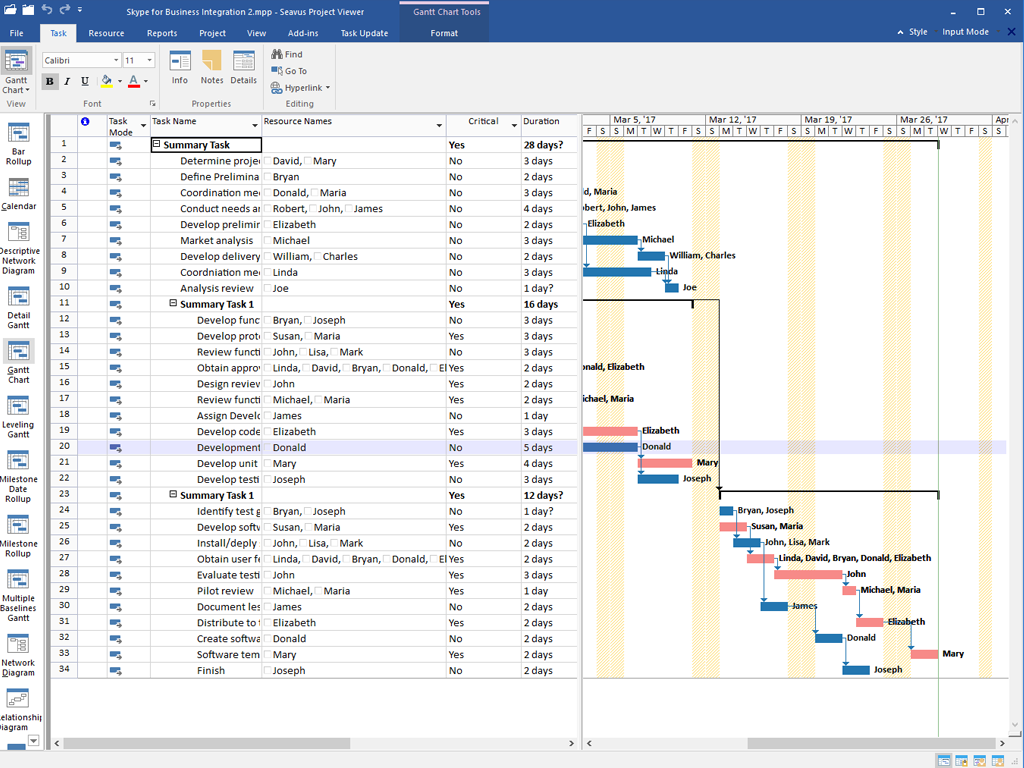
Task: Open the Calendar view from sidebar
Action: [18, 190]
